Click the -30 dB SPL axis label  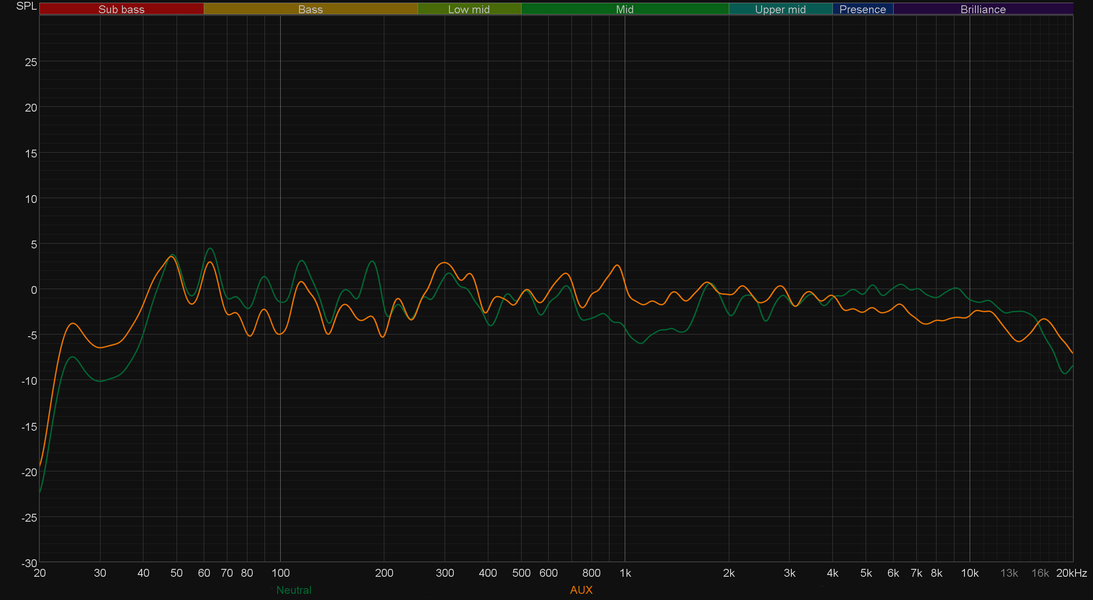pos(29,563)
